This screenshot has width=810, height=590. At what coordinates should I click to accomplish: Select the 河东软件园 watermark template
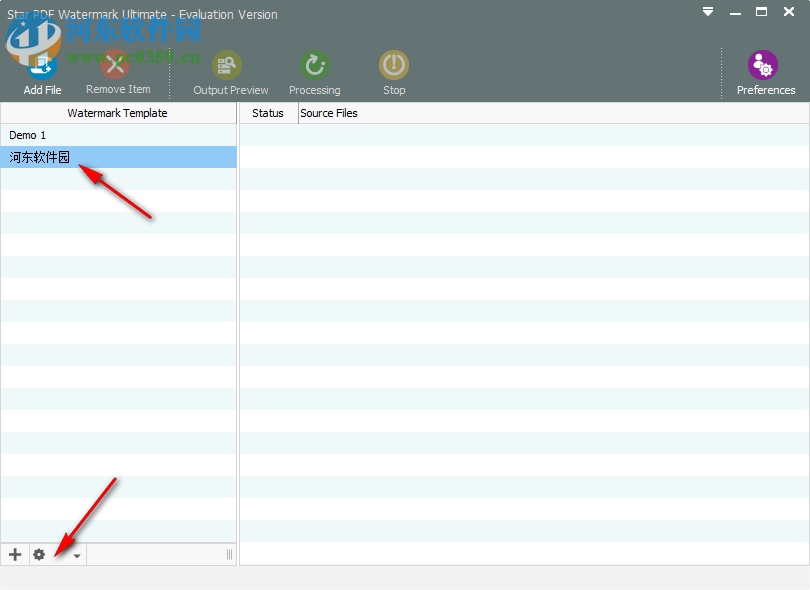(118, 157)
